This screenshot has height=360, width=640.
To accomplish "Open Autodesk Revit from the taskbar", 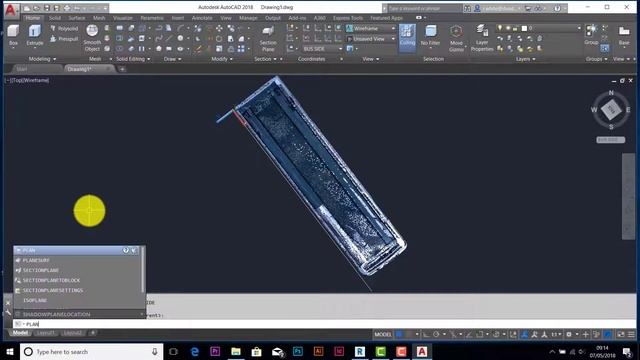I will tap(360, 351).
